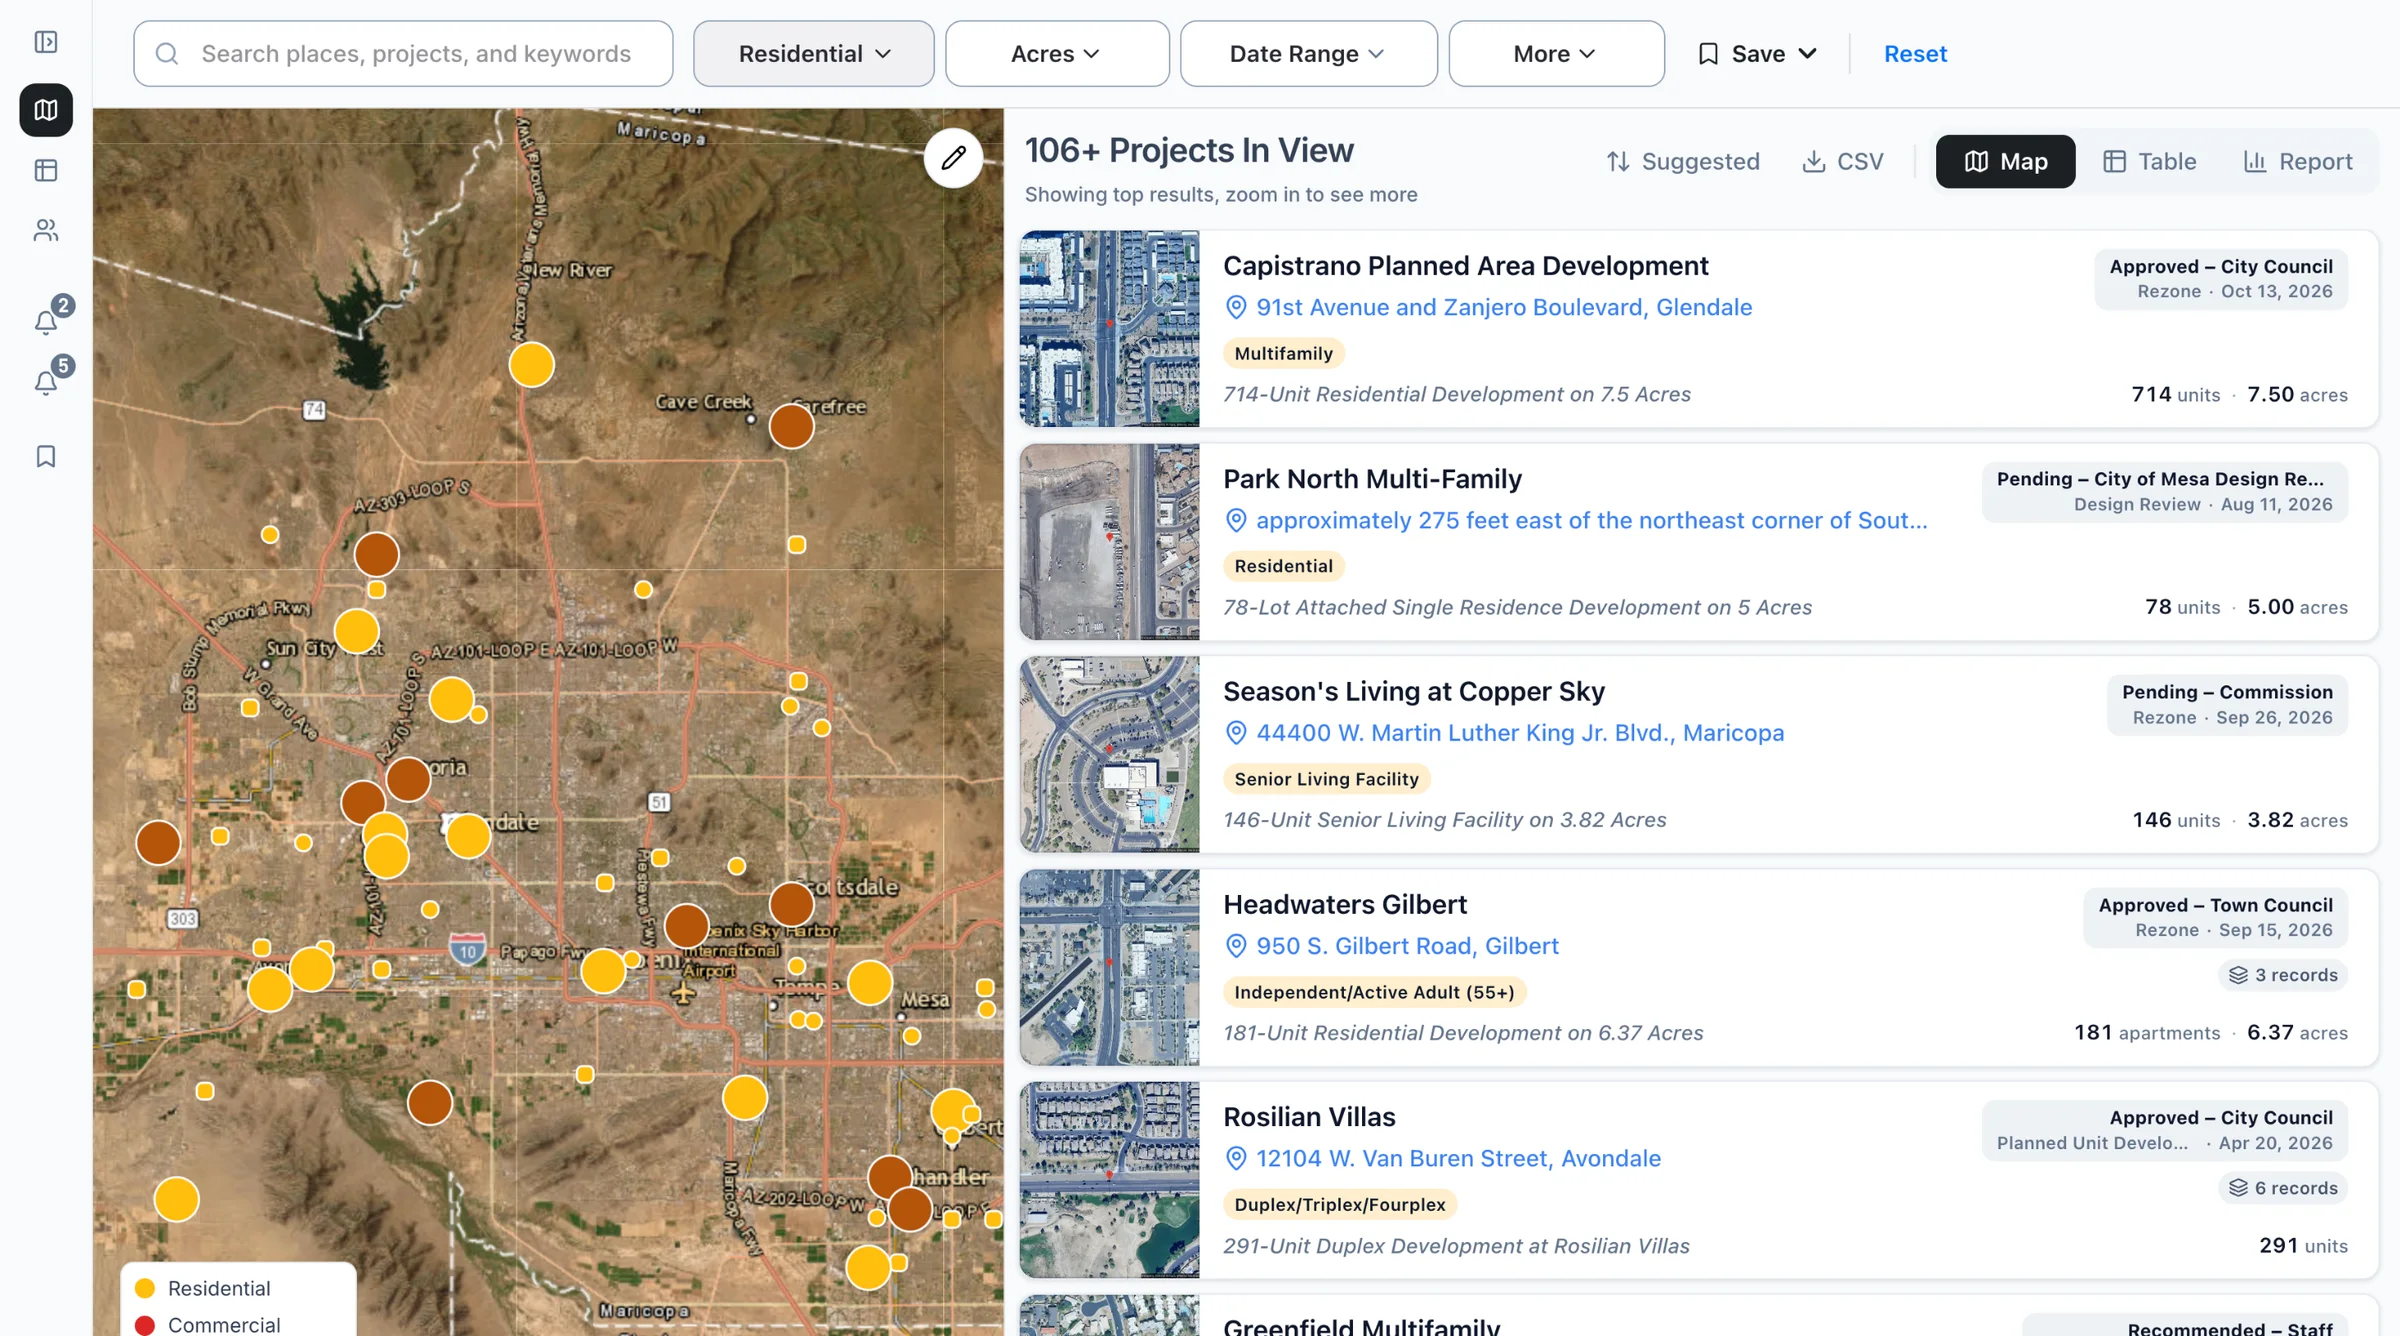Switch to the Report tab
The height and width of the screenshot is (1336, 2400).
point(2298,162)
